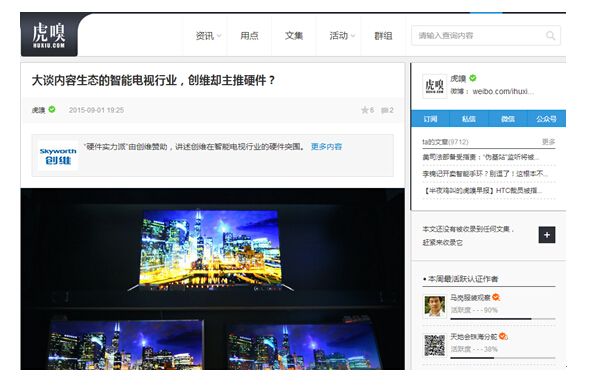Viewport: 599px width, 377px height.
Task: Select the 公众号 tab in author panel
Action: coord(546,119)
